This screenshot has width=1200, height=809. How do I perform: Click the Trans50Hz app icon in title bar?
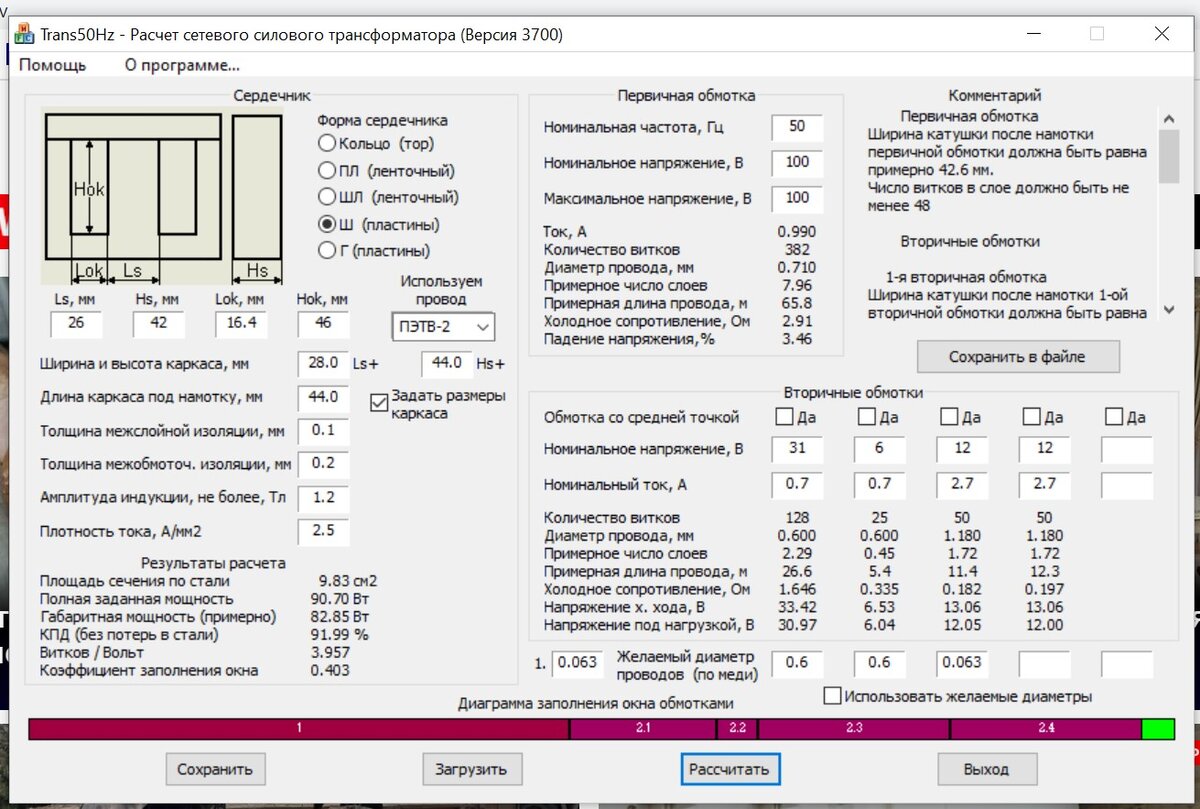(23, 33)
